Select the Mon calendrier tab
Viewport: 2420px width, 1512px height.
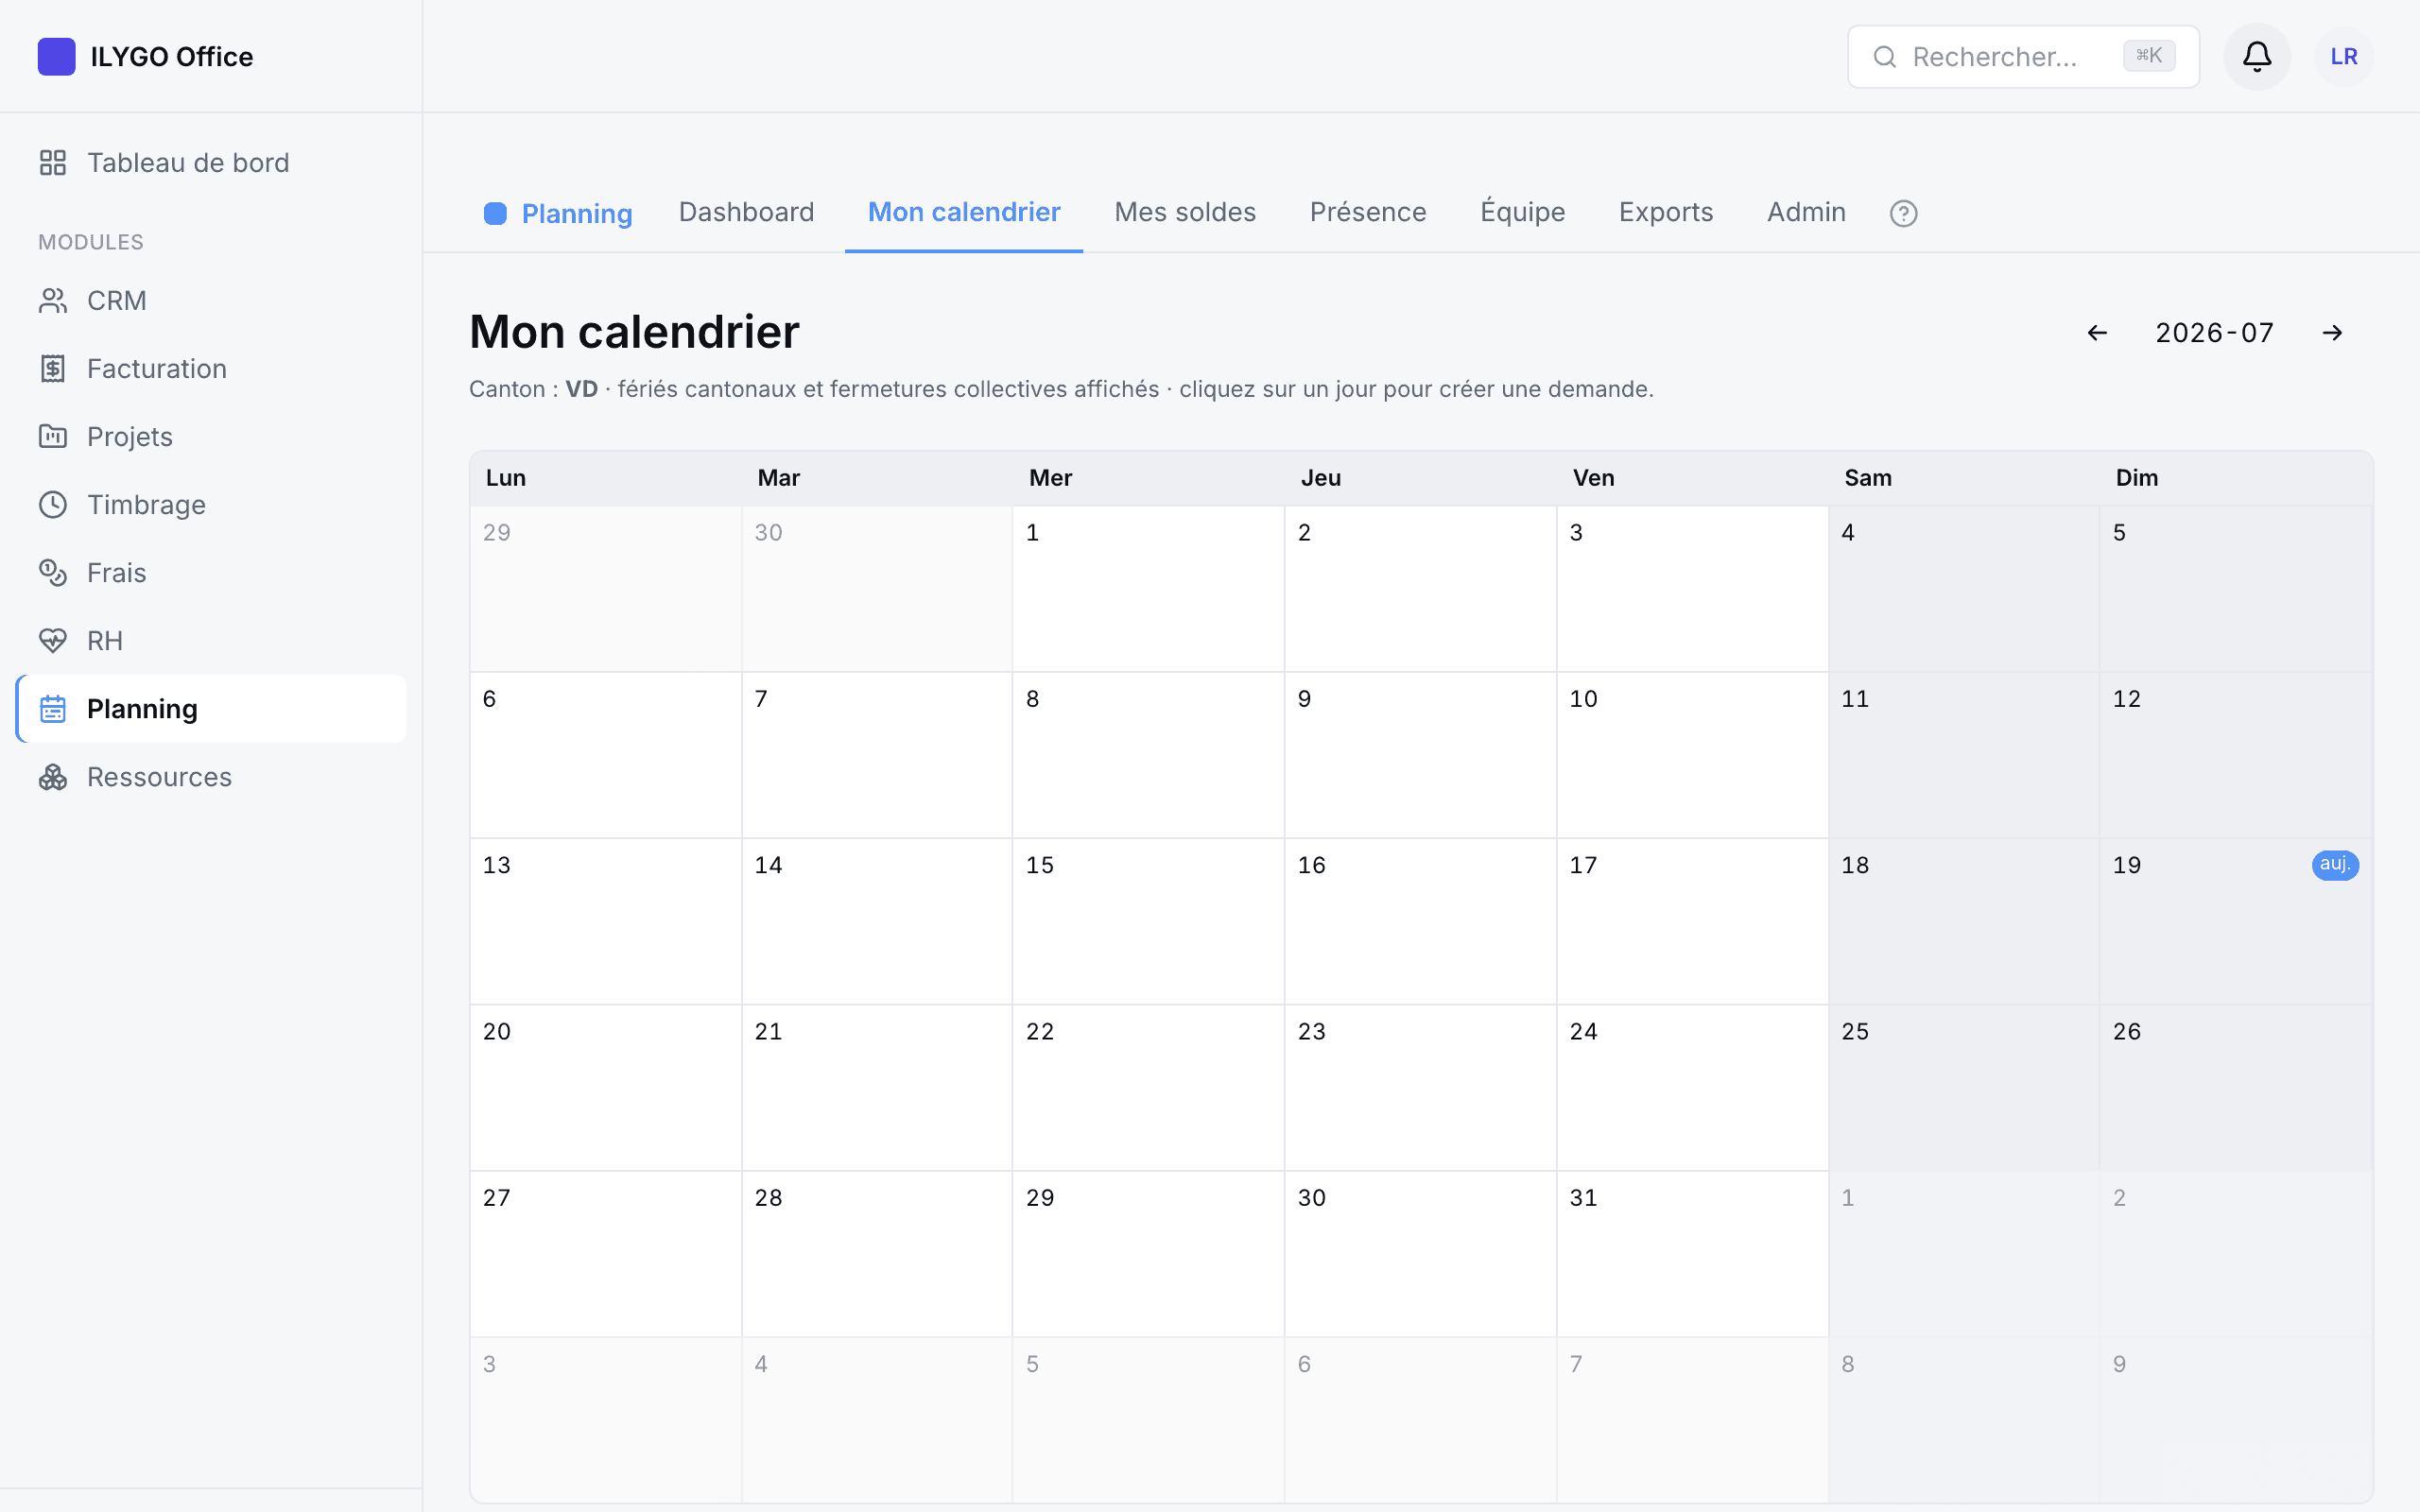[x=964, y=212]
